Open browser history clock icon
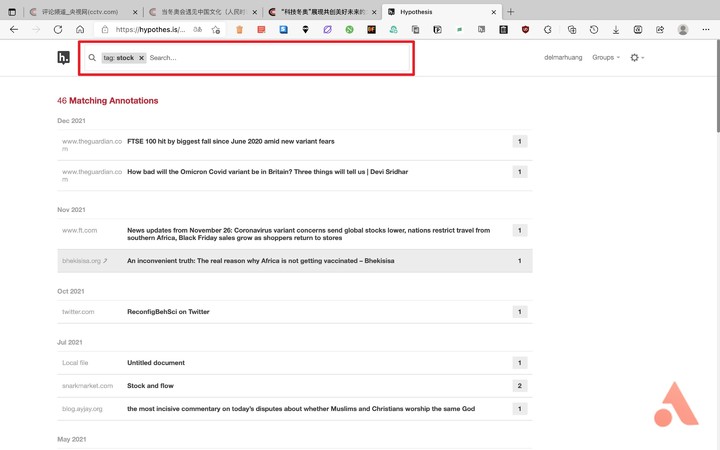Viewport: 720px width, 450px height. pos(594,29)
